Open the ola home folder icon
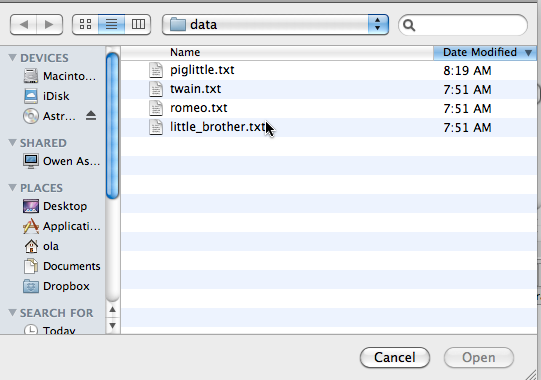Screen dimensions: 541x380 tap(31, 246)
